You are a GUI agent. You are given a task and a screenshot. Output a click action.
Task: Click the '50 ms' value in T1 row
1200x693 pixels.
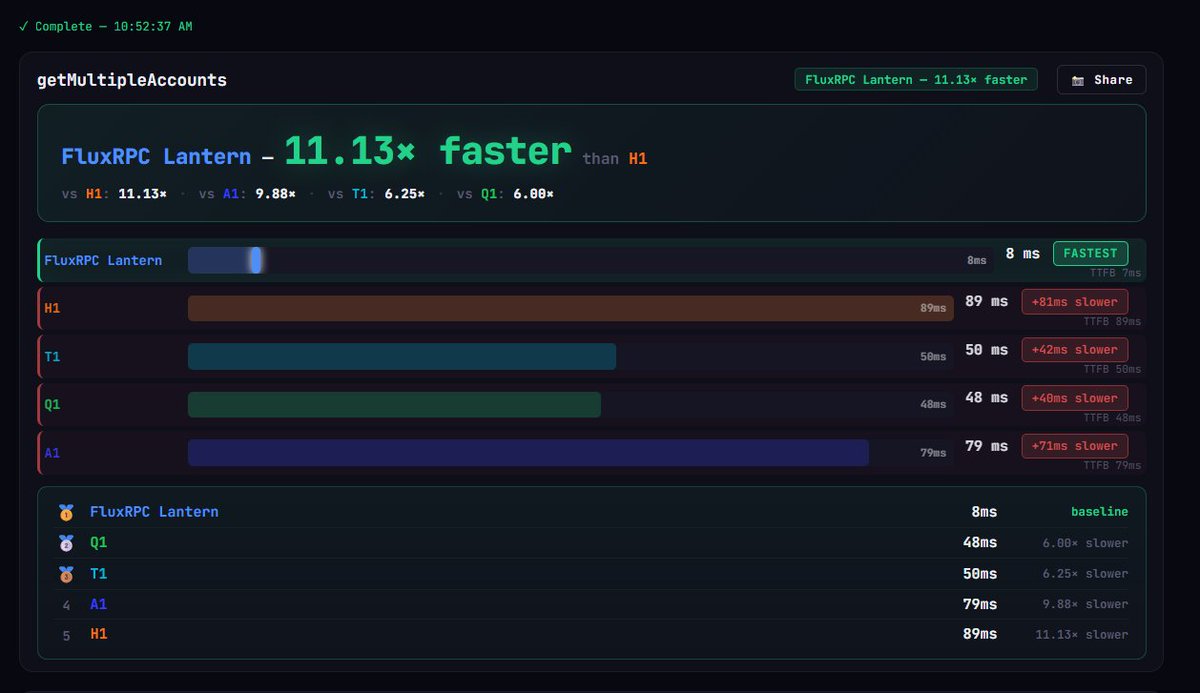[x=987, y=349]
